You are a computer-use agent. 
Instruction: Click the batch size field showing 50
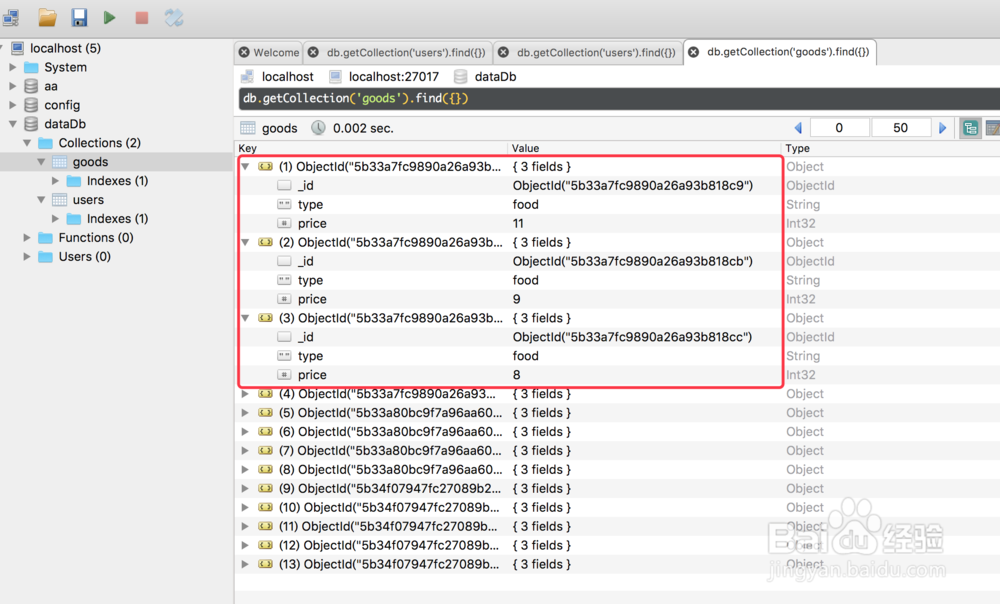900,127
